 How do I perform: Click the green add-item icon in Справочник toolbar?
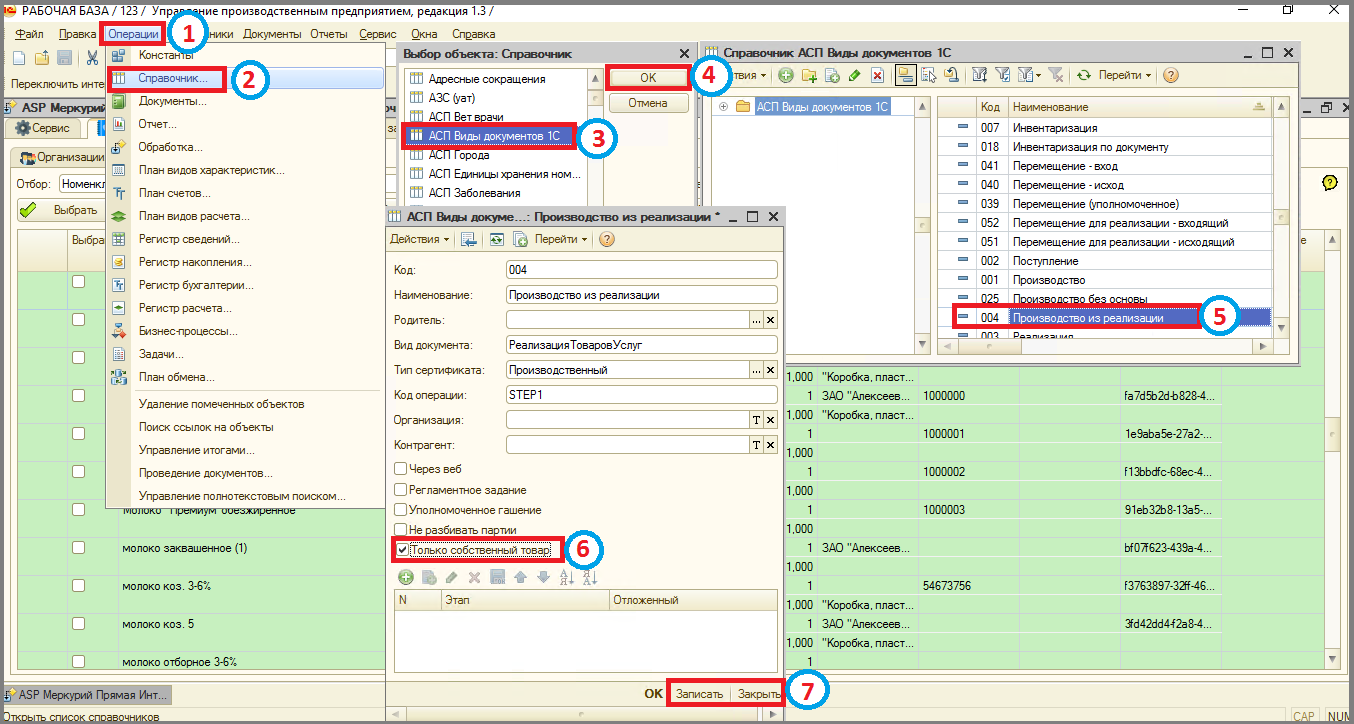pos(786,75)
